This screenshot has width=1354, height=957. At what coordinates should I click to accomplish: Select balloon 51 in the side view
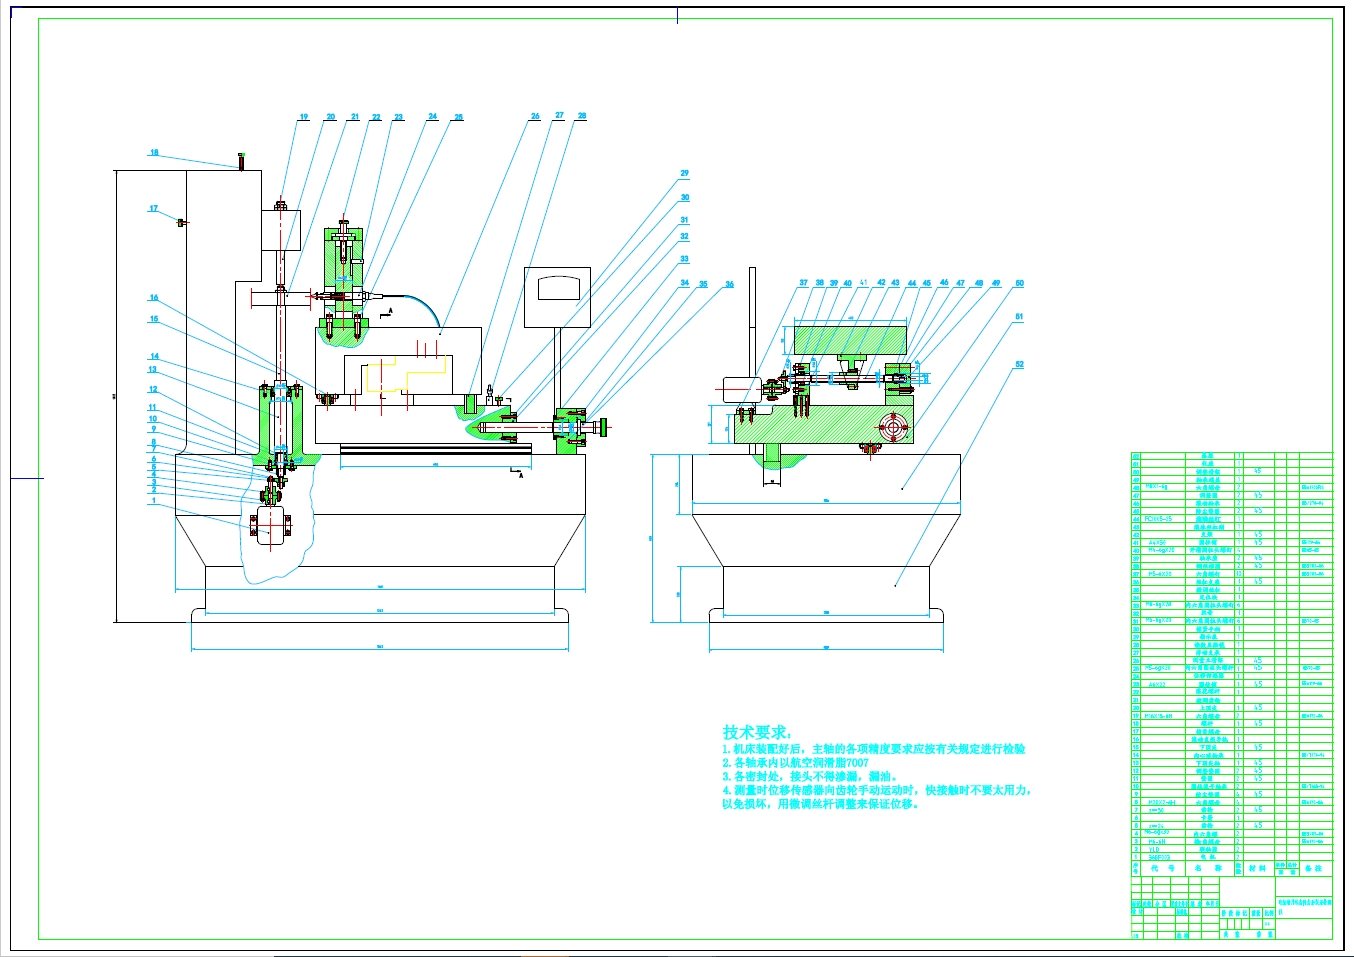[1020, 317]
